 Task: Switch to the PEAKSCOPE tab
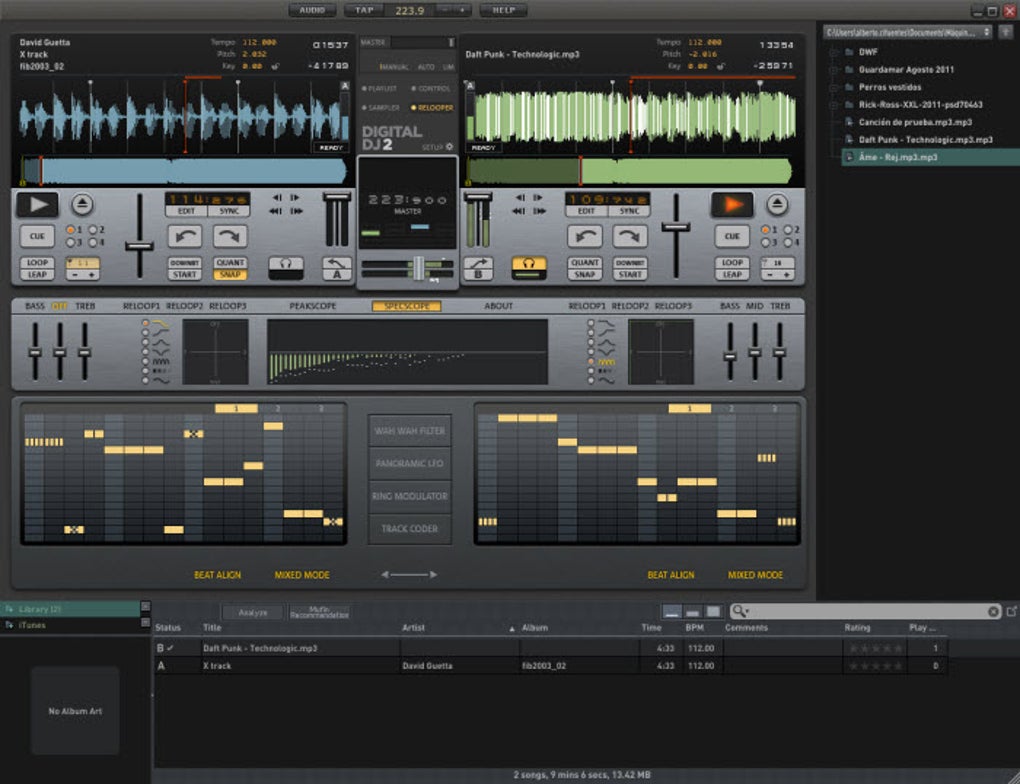313,306
